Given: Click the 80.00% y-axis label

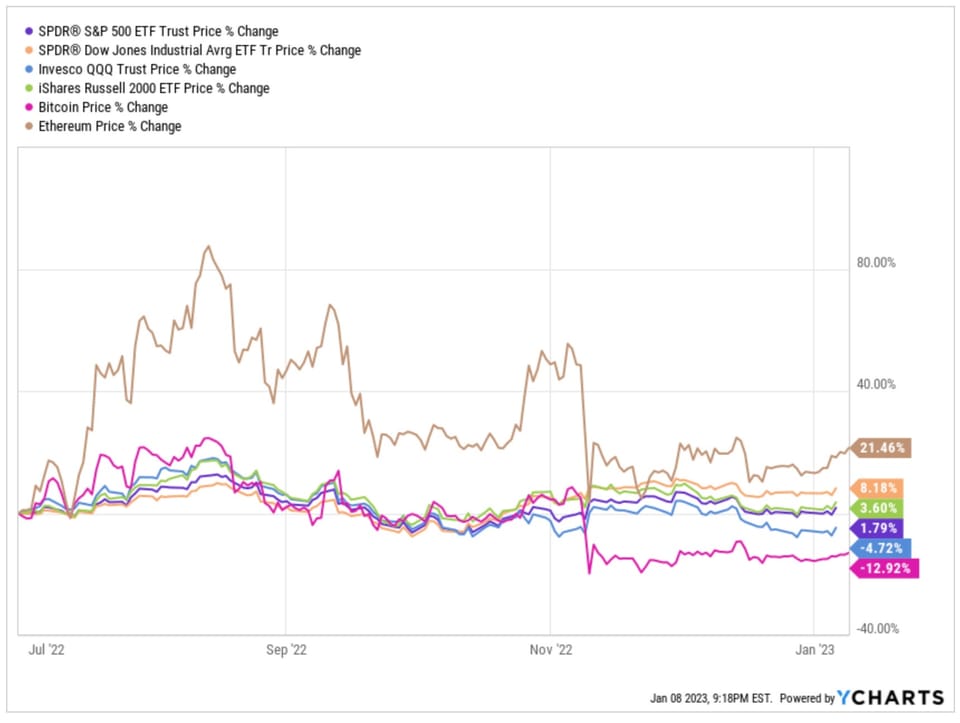Looking at the screenshot, I should [x=877, y=263].
